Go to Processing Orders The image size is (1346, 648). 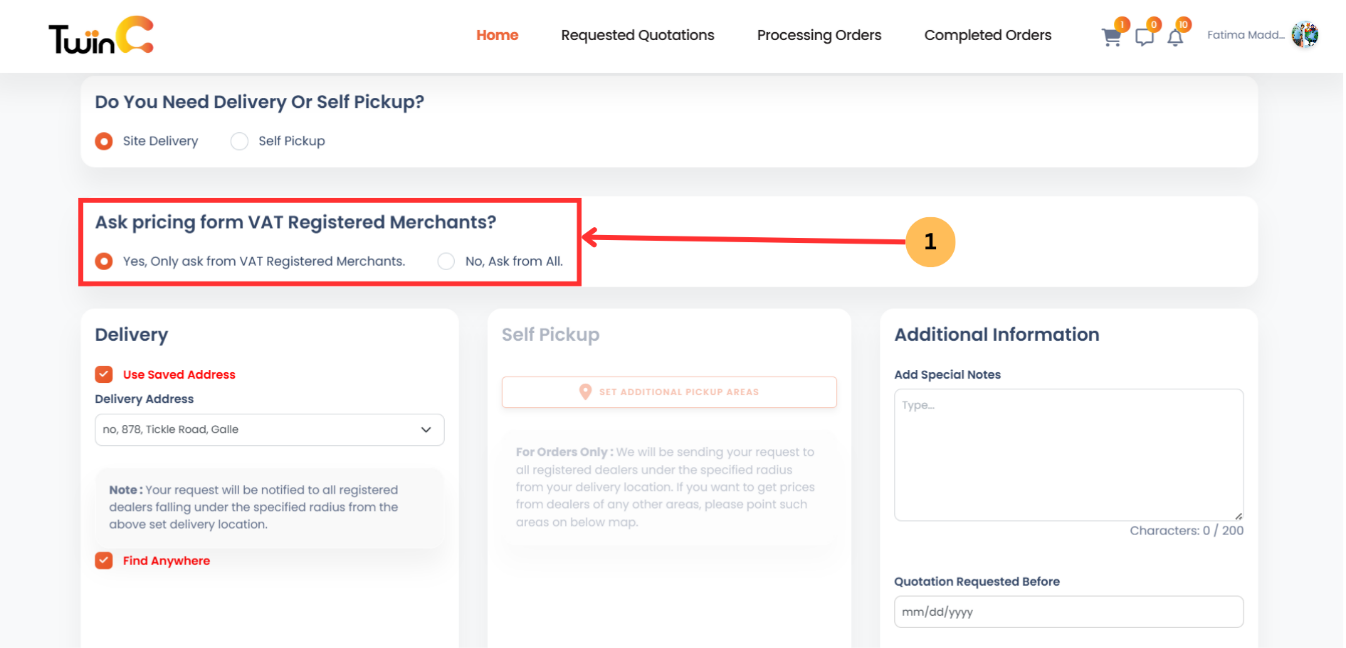[x=819, y=35]
